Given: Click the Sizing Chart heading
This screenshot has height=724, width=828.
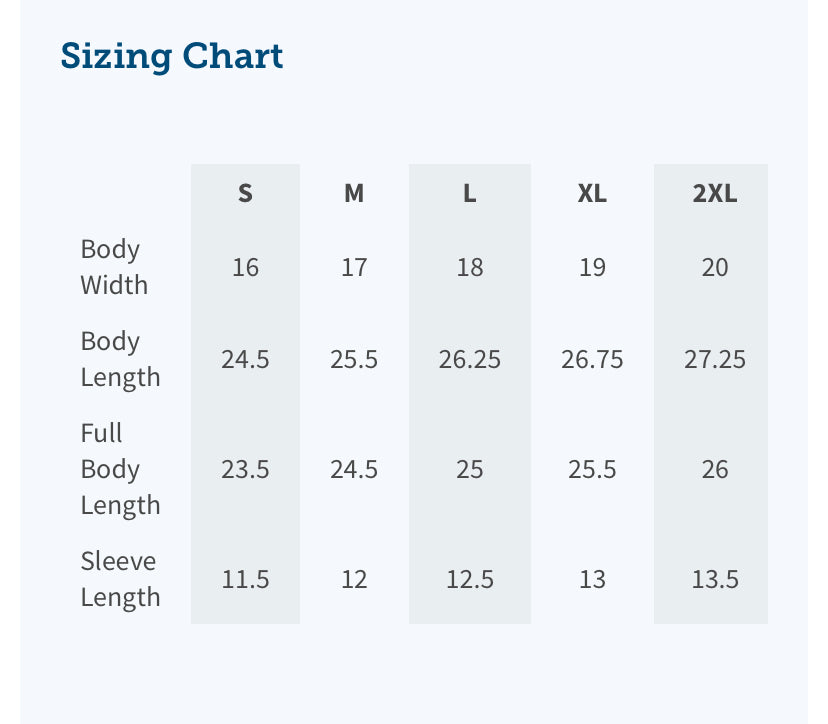Looking at the screenshot, I should pyautogui.click(x=172, y=56).
